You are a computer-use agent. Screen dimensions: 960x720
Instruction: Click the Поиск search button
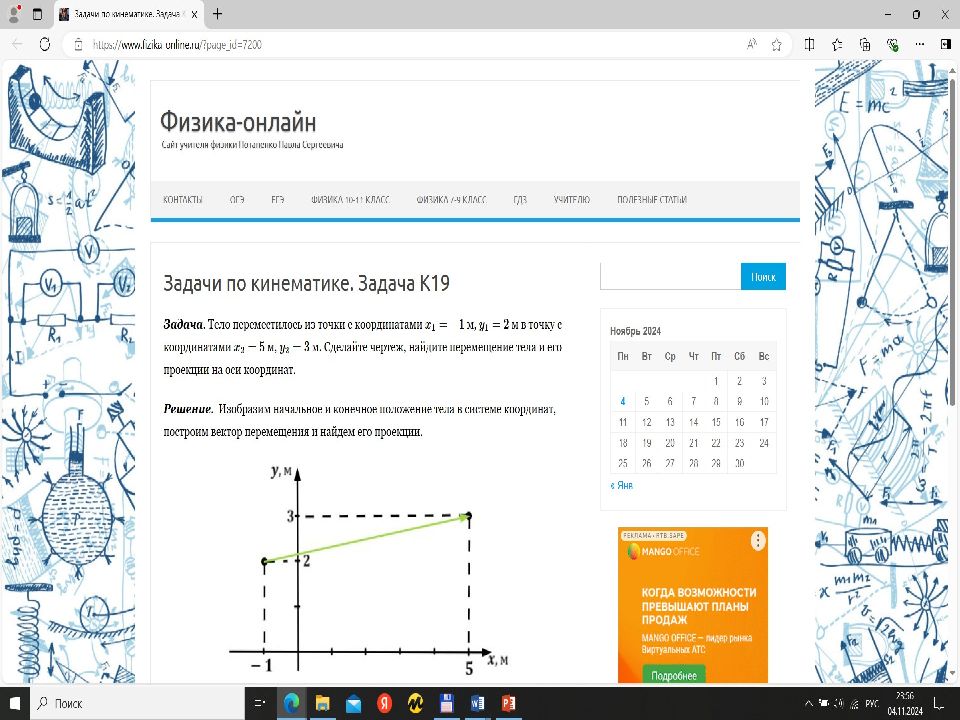tap(763, 277)
